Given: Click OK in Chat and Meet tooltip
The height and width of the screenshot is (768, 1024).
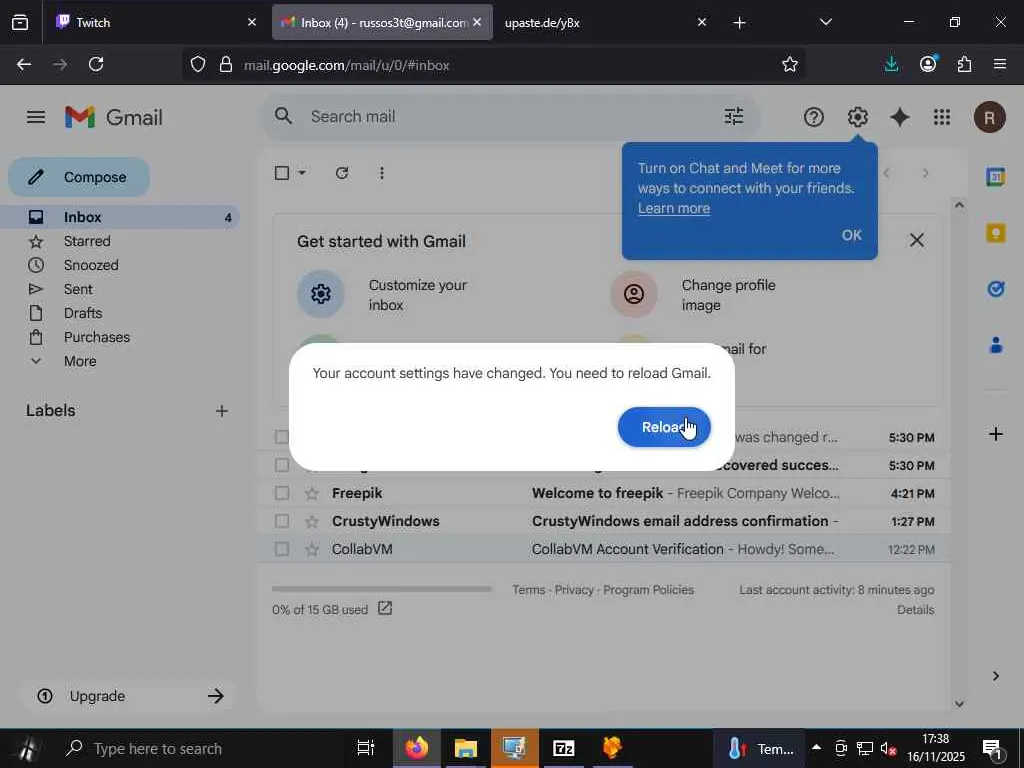Looking at the screenshot, I should tap(852, 235).
